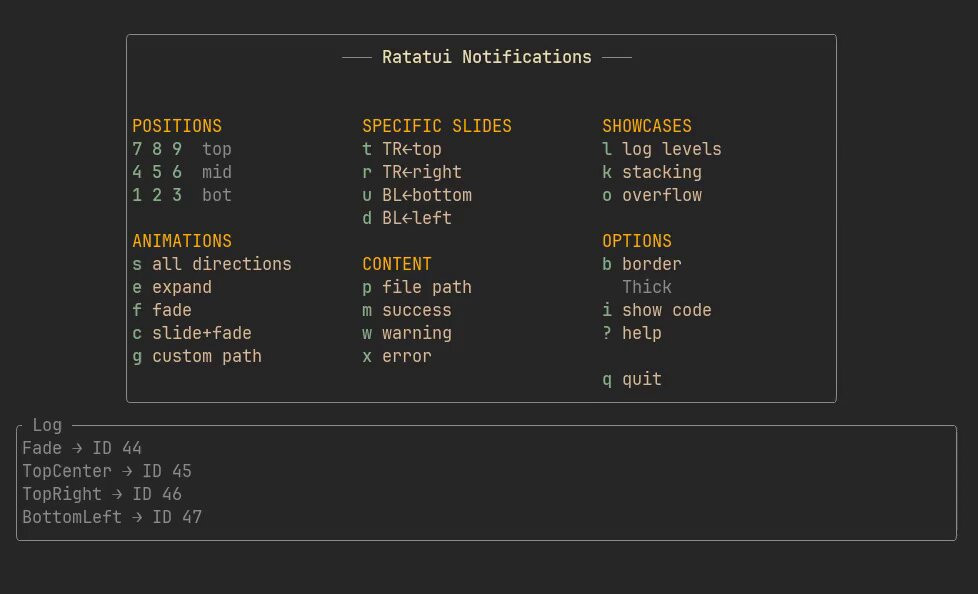Select the 'error' content entry

tap(406, 357)
